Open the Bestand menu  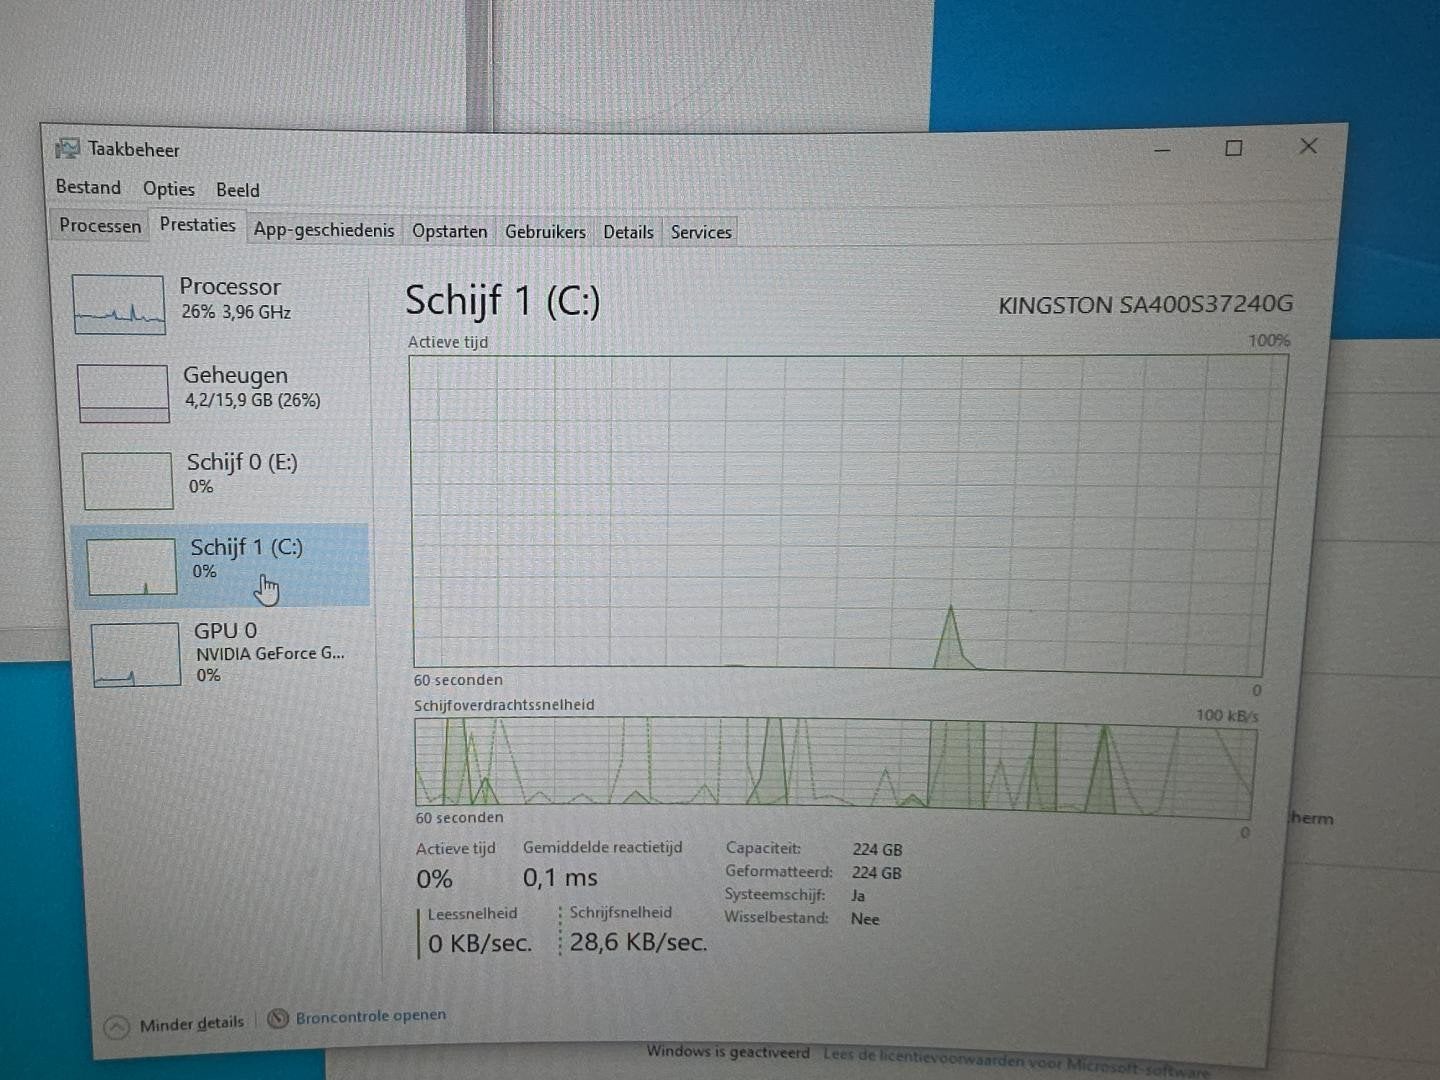pos(88,187)
